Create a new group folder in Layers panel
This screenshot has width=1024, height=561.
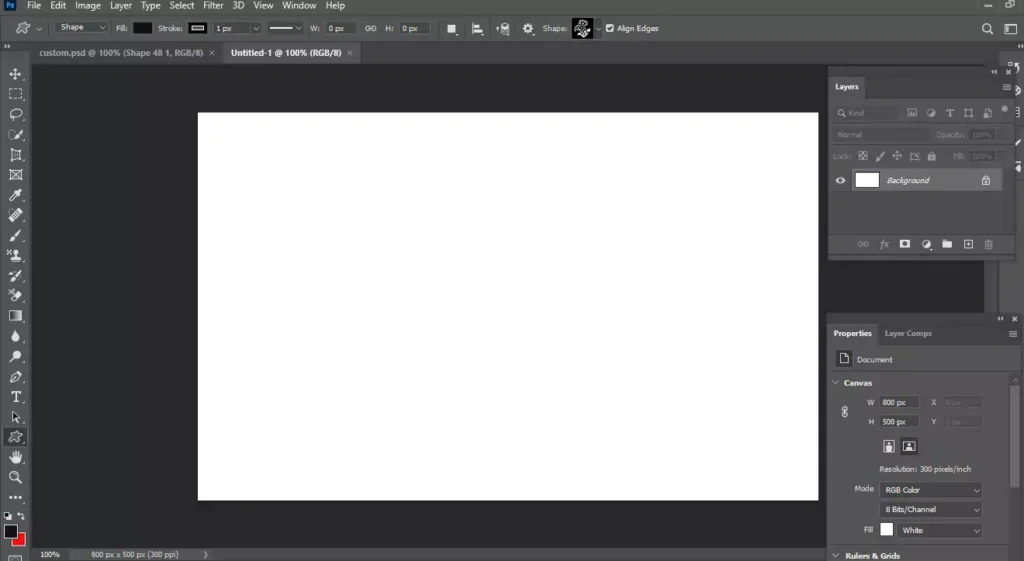pyautogui.click(x=947, y=244)
